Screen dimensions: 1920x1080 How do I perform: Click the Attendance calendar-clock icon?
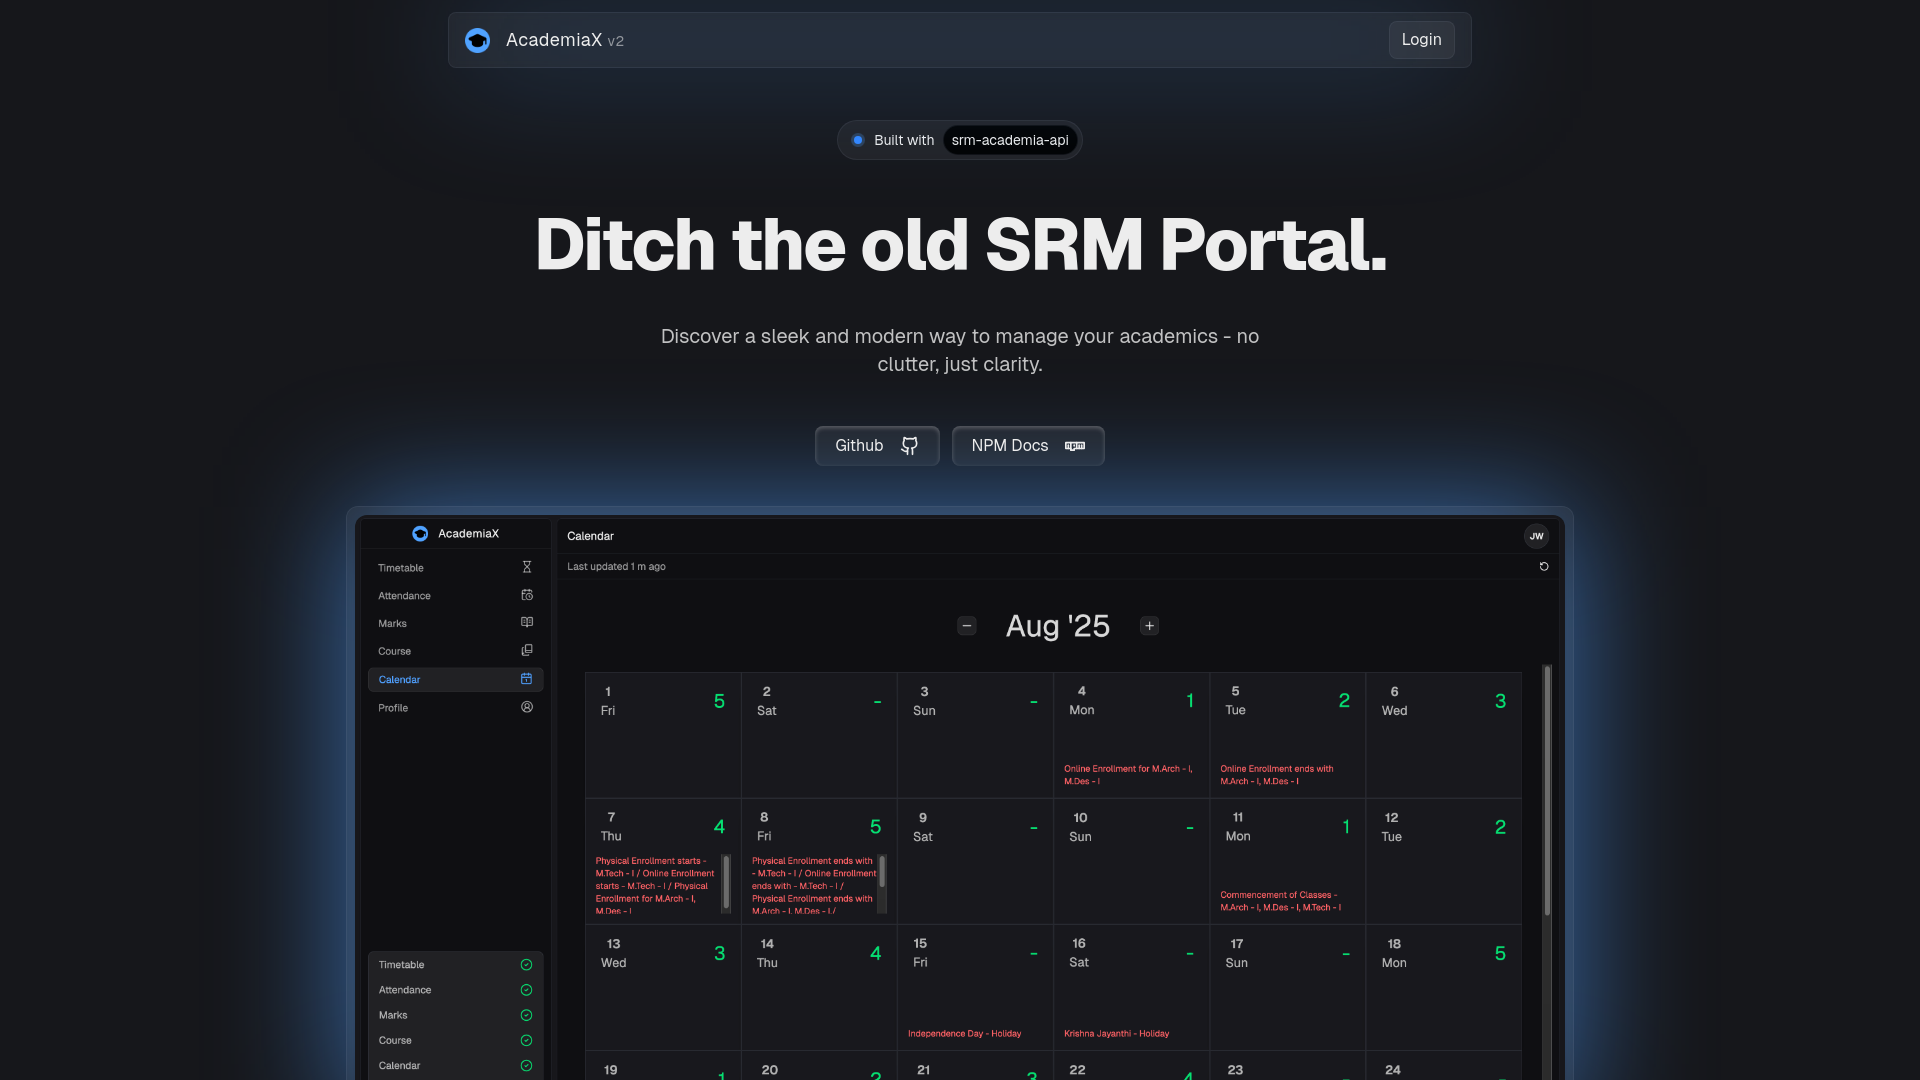click(x=527, y=595)
